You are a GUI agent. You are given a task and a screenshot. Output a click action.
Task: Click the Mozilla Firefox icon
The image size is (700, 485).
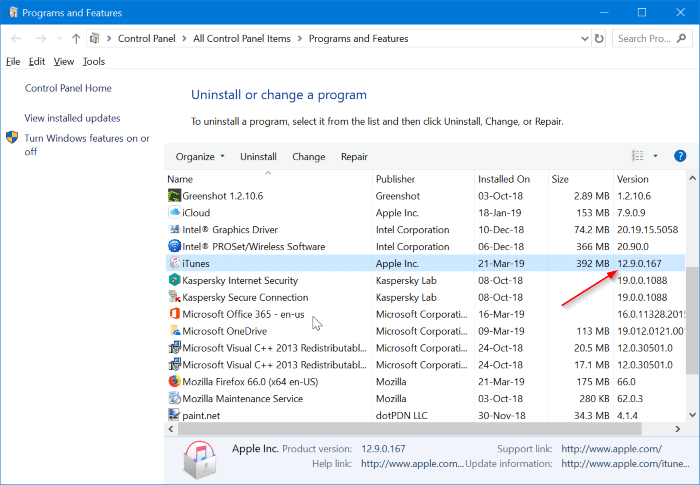(x=174, y=381)
